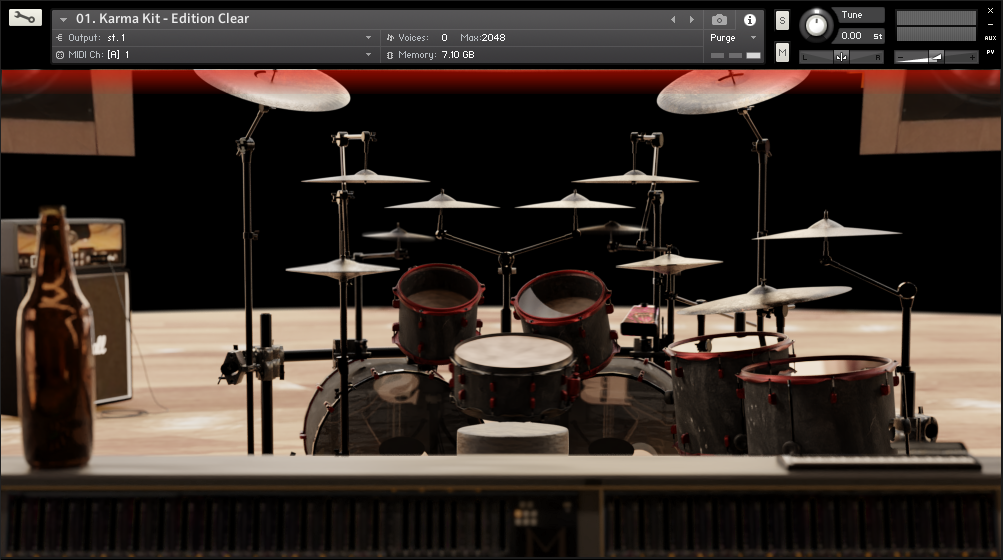Image resolution: width=1003 pixels, height=560 pixels.
Task: Open the snapshot camera view
Action: coord(719,19)
